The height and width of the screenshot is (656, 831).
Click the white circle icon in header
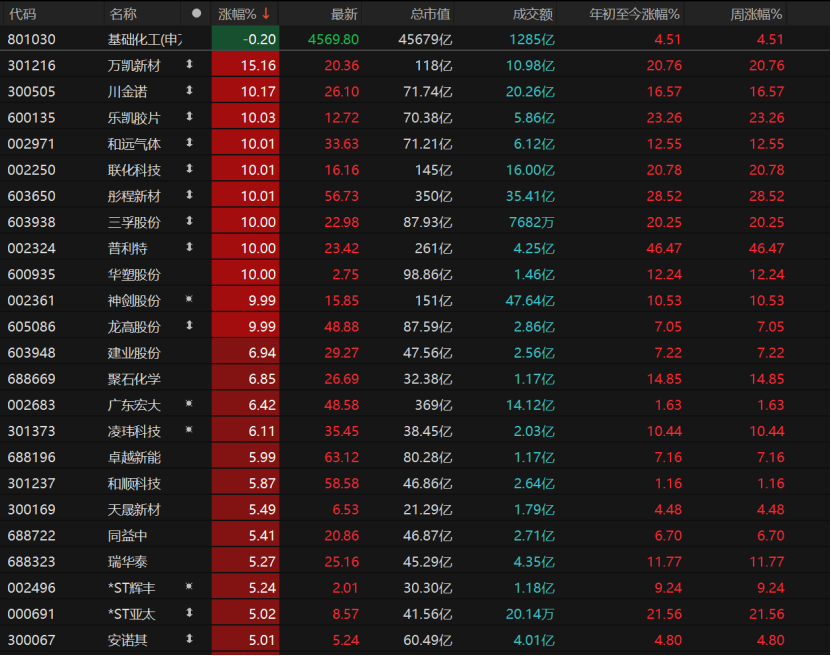click(x=196, y=14)
